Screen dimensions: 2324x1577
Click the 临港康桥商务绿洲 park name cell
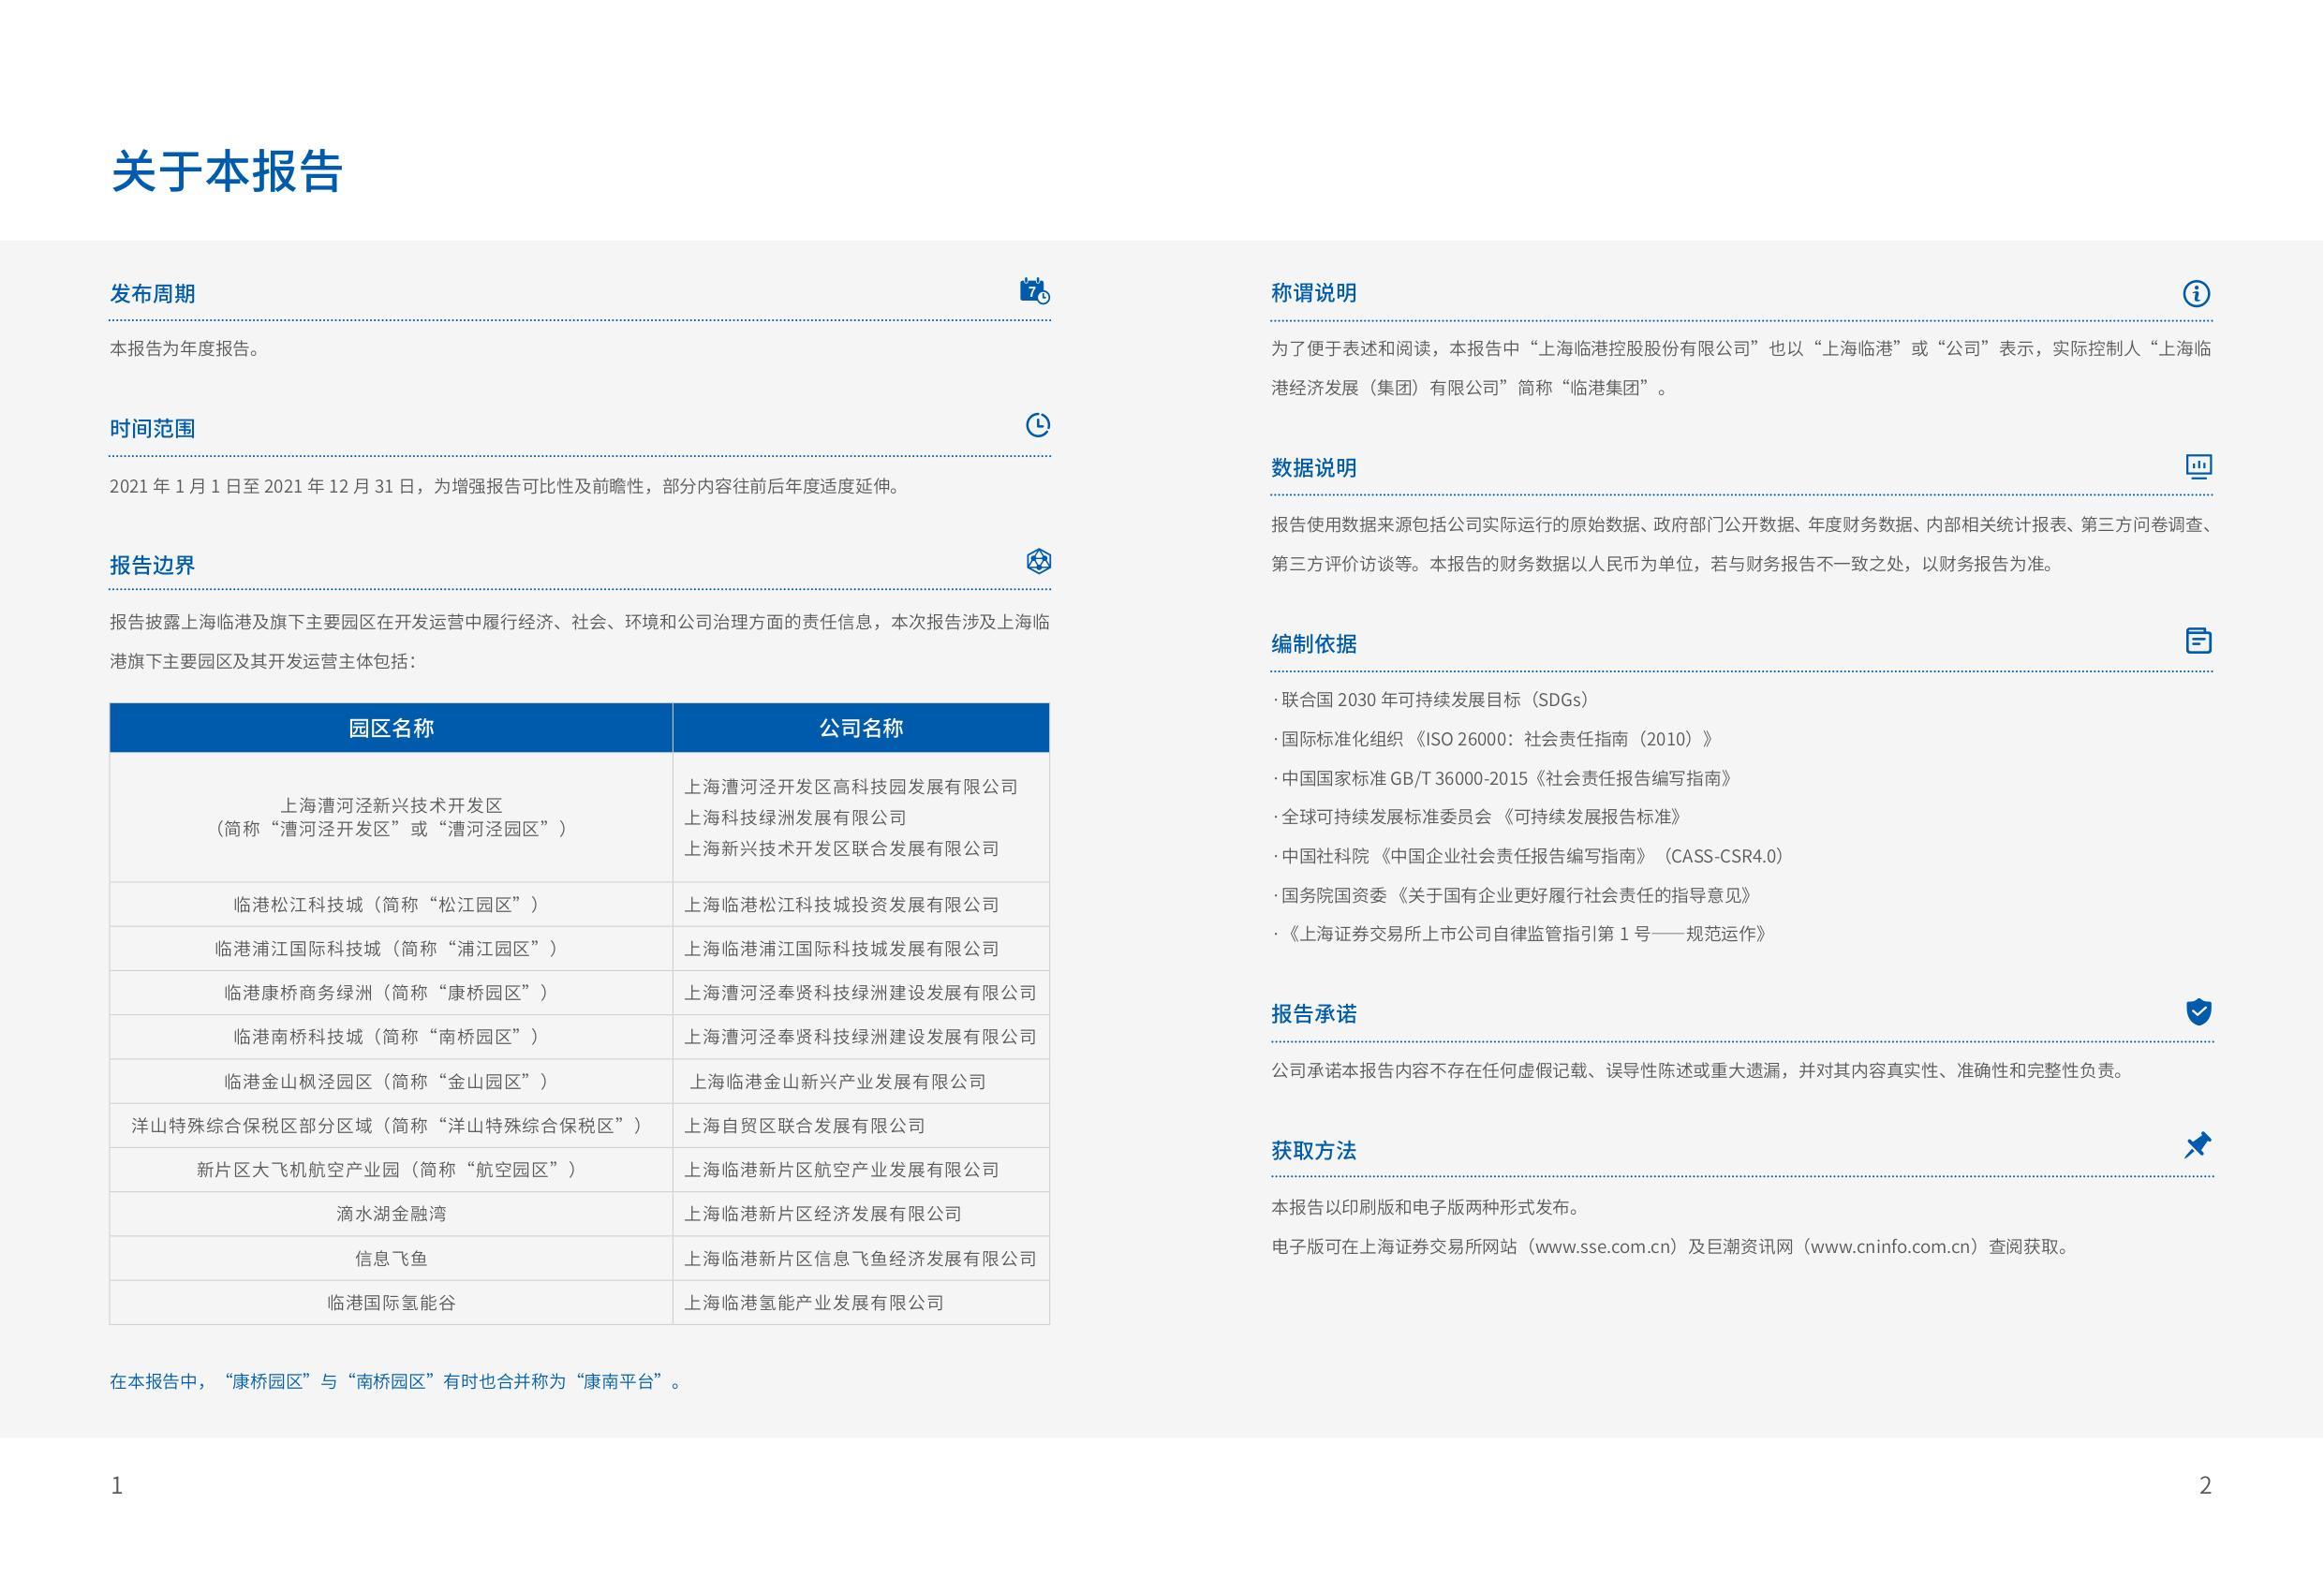[x=391, y=993]
